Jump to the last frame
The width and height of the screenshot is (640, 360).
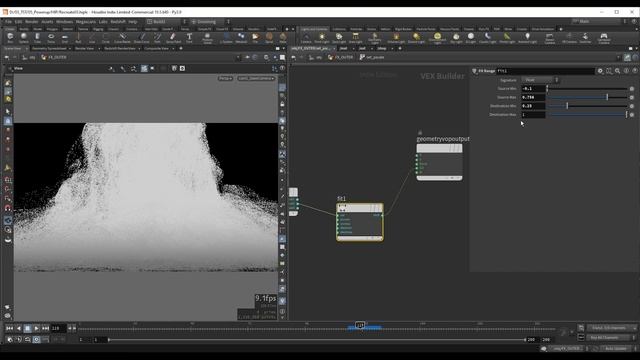pyautogui.click(x=45, y=328)
